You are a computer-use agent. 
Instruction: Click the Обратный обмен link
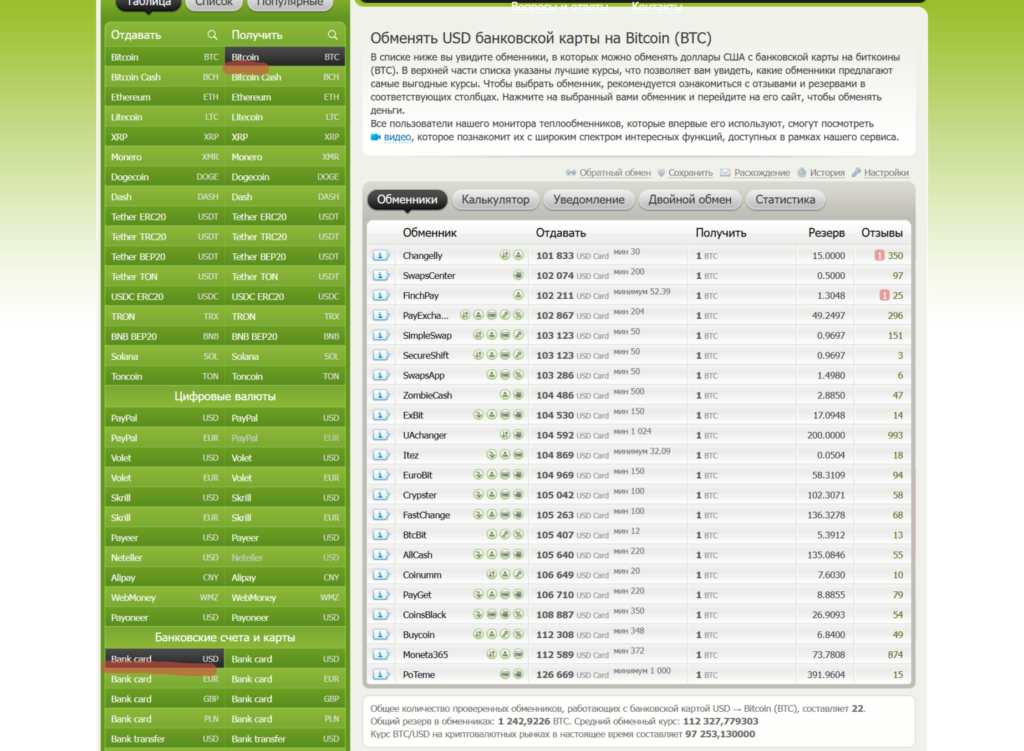click(615, 172)
